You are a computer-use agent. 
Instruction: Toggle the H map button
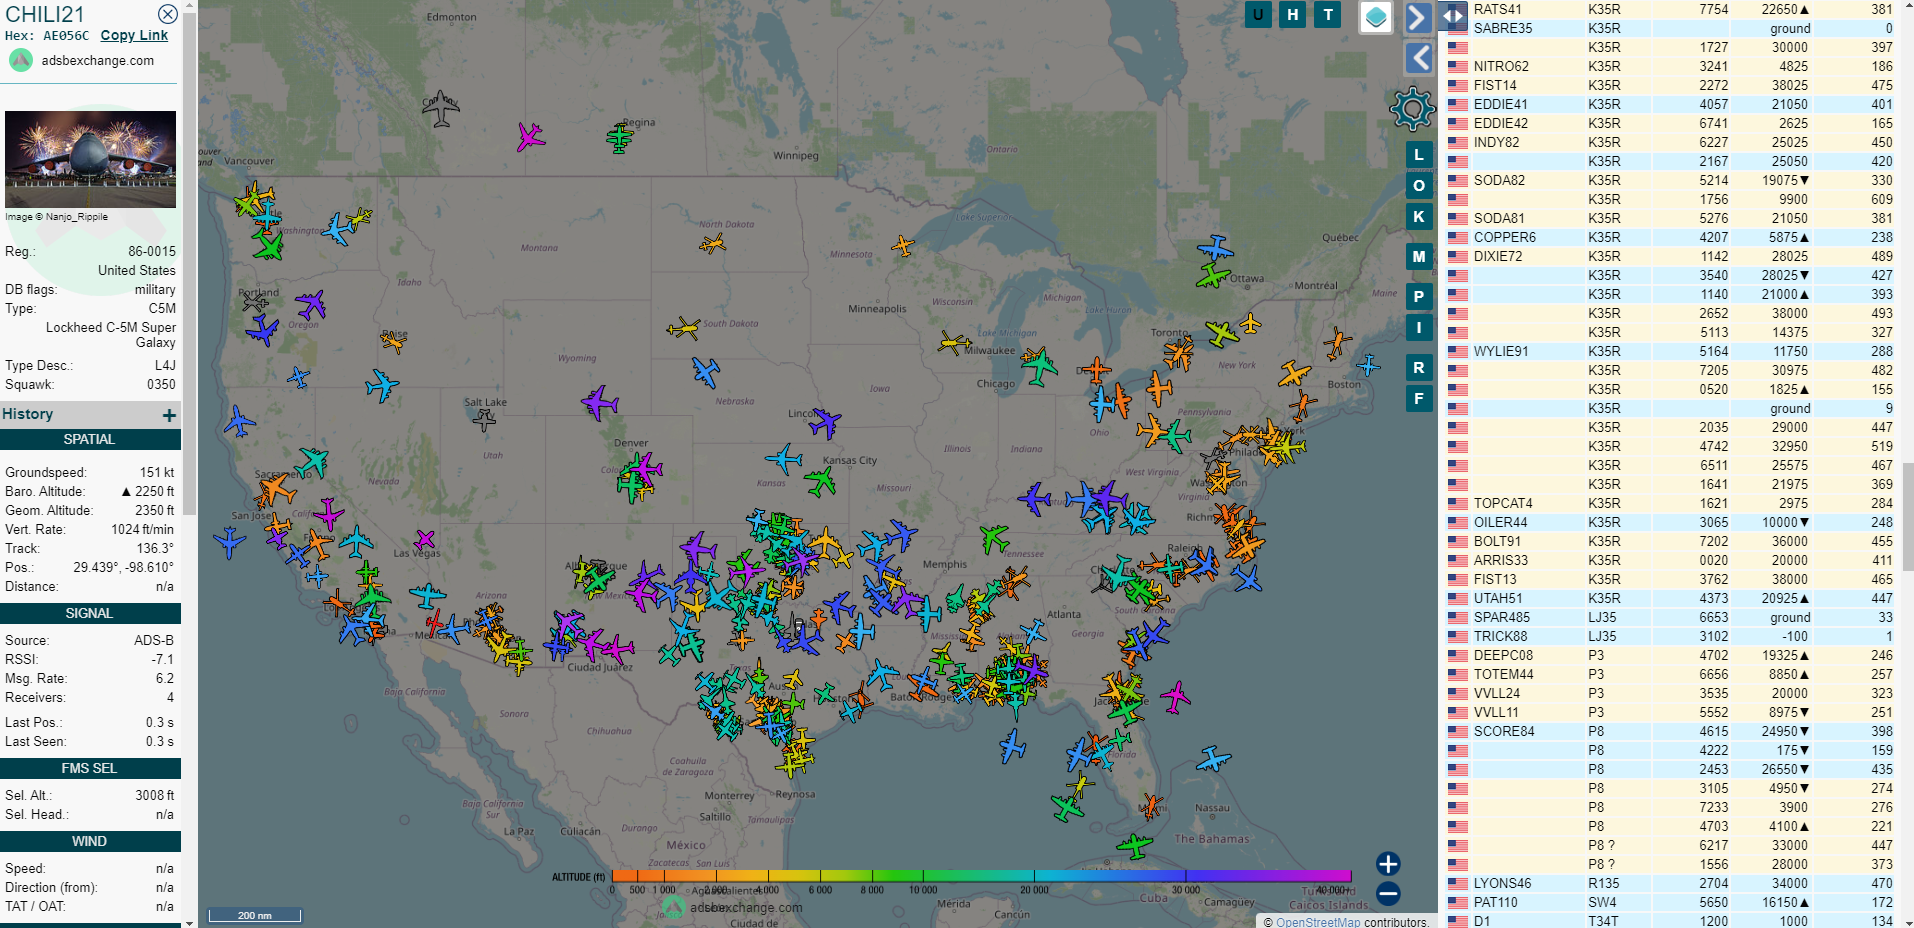click(1293, 14)
